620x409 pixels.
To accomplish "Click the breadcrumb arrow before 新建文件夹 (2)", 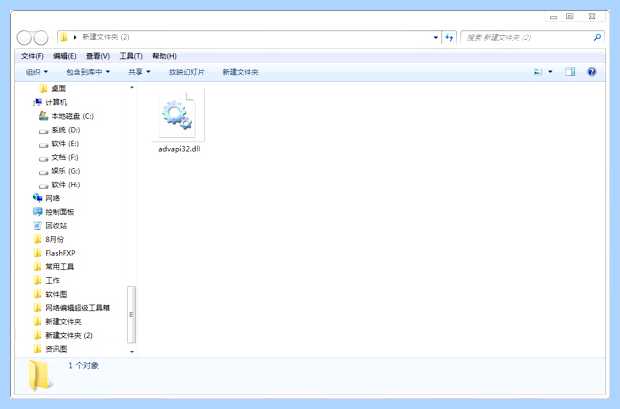I will [75, 37].
